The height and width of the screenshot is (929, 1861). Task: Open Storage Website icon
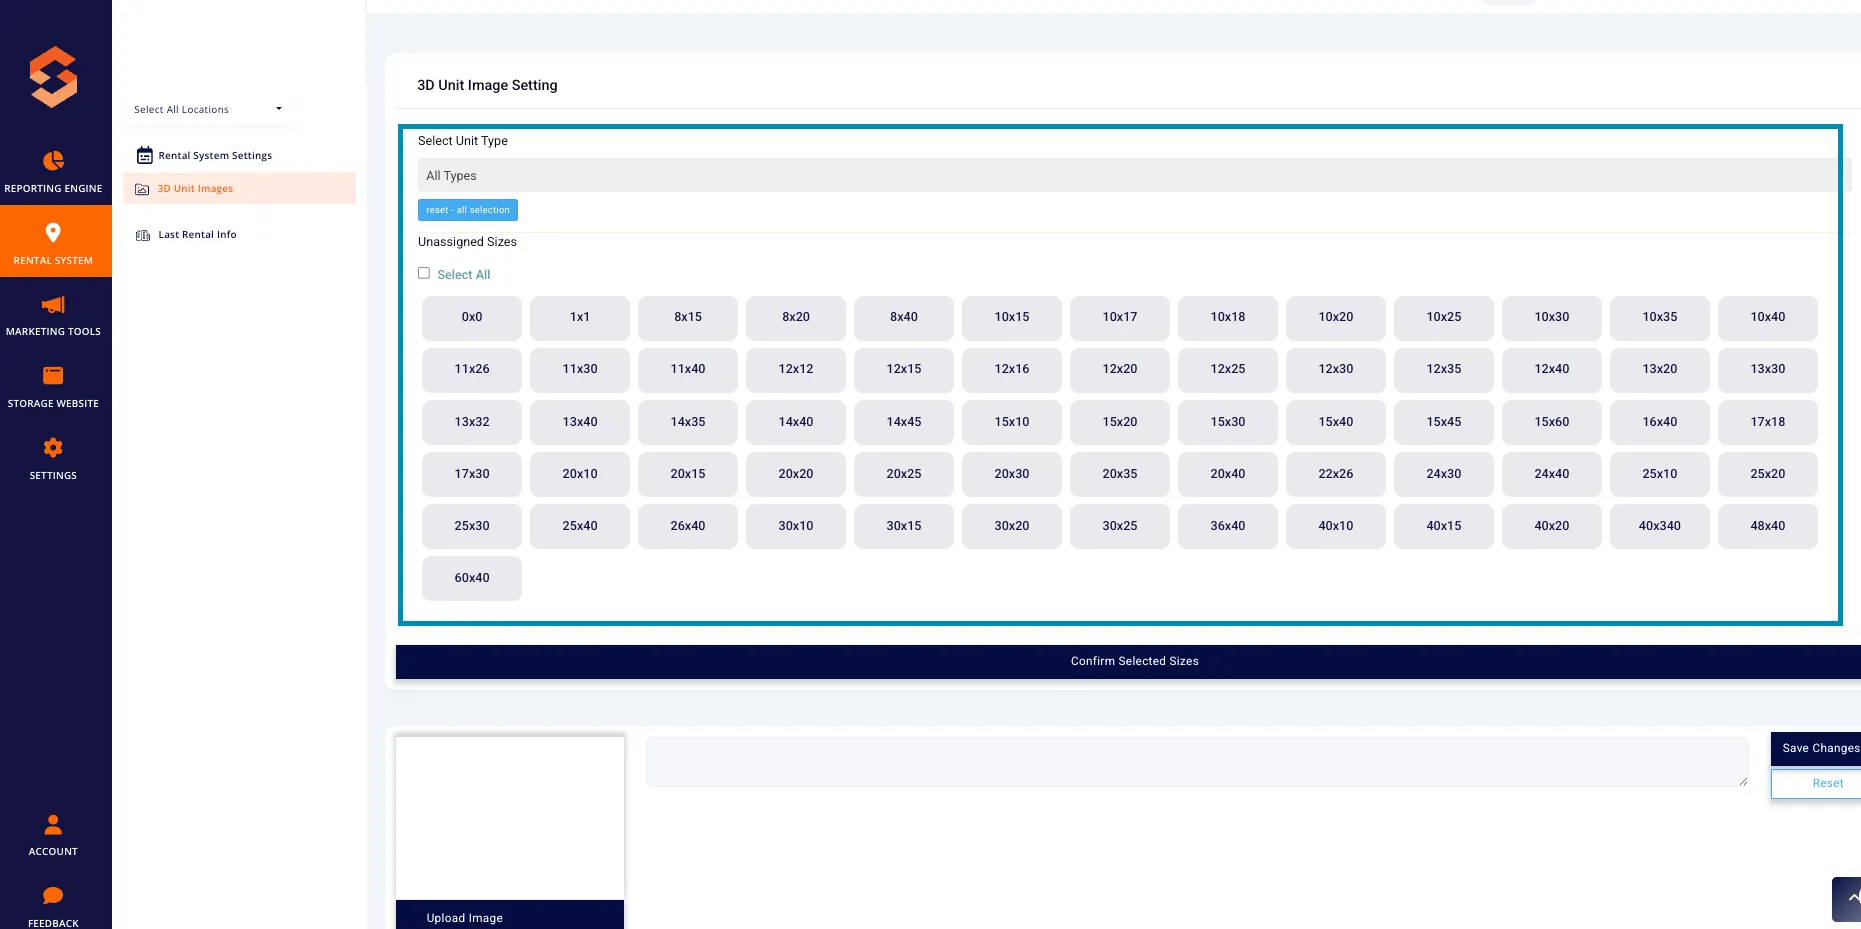[53, 376]
